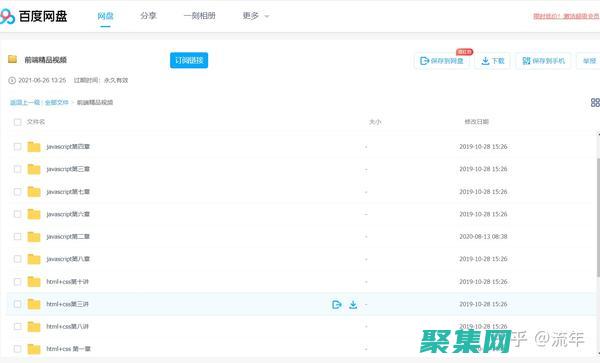Save html+css第三讲 to netdisk via row icon
The height and width of the screenshot is (363, 600).
coord(336,304)
